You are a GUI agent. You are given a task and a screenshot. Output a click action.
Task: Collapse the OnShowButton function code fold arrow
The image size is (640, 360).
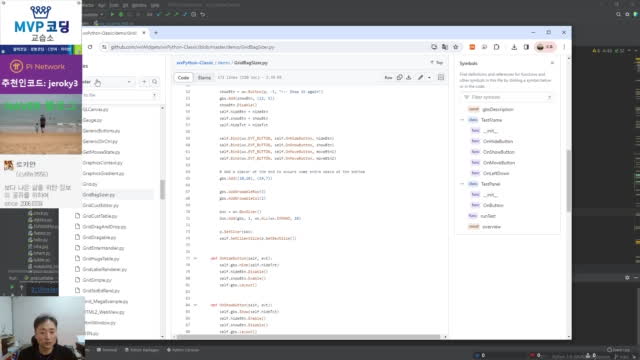coord(196,305)
